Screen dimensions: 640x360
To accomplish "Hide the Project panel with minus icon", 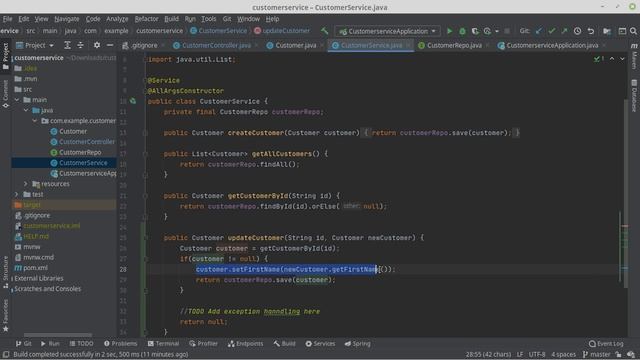I will [x=110, y=45].
